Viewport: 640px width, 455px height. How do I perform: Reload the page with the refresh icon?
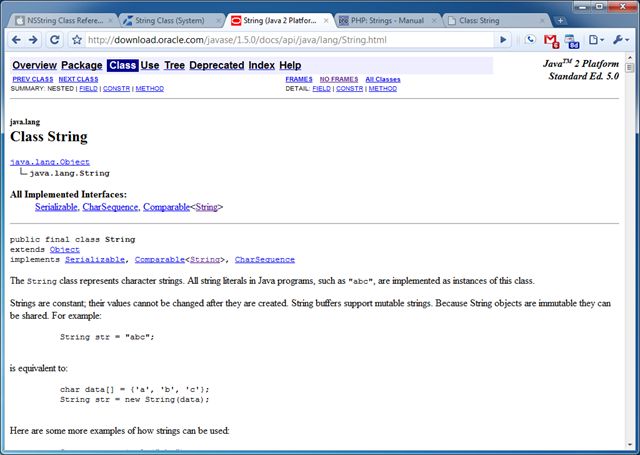point(55,40)
